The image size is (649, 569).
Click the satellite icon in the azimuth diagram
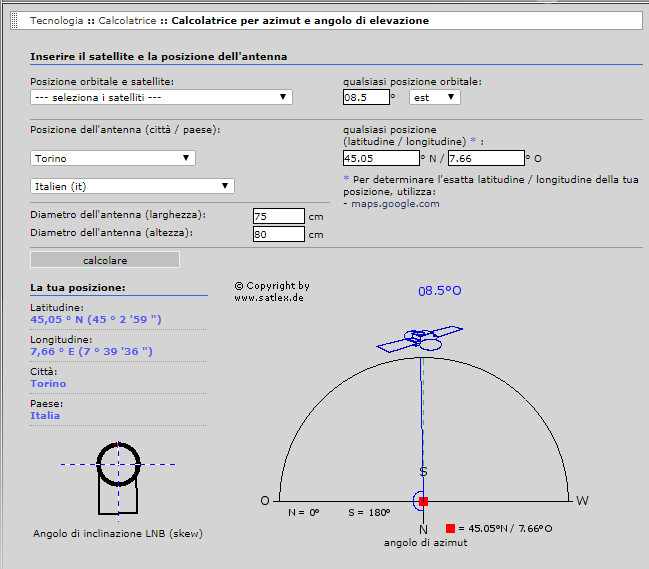tap(419, 339)
